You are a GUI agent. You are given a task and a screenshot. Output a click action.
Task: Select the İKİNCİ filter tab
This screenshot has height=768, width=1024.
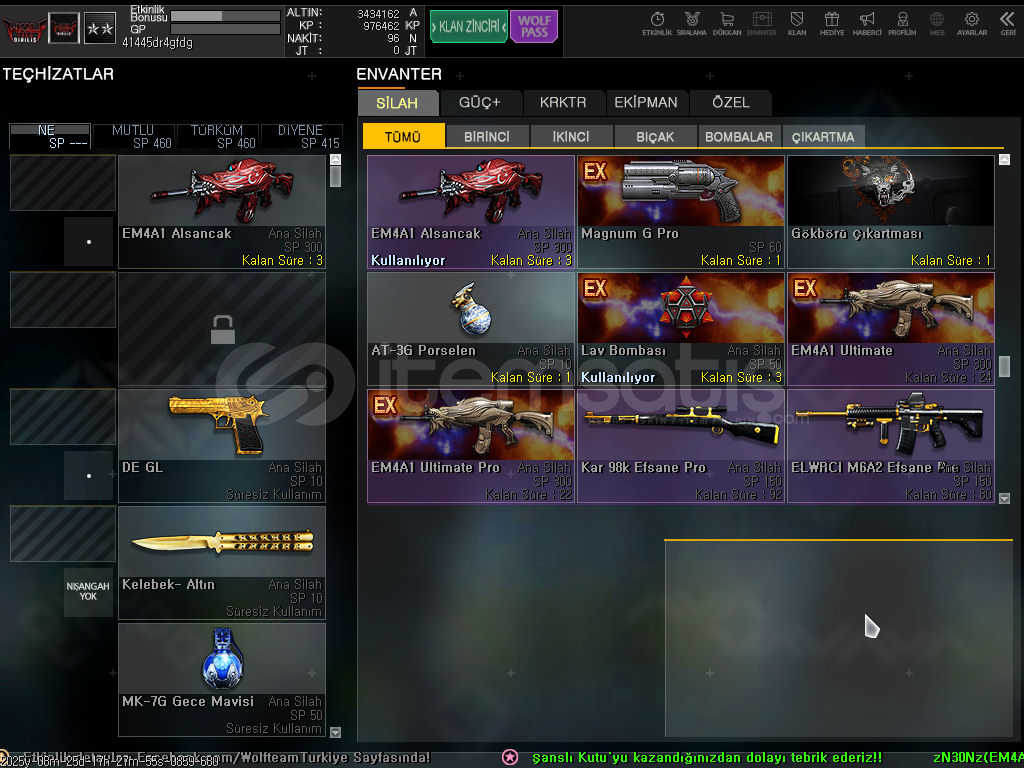[571, 136]
